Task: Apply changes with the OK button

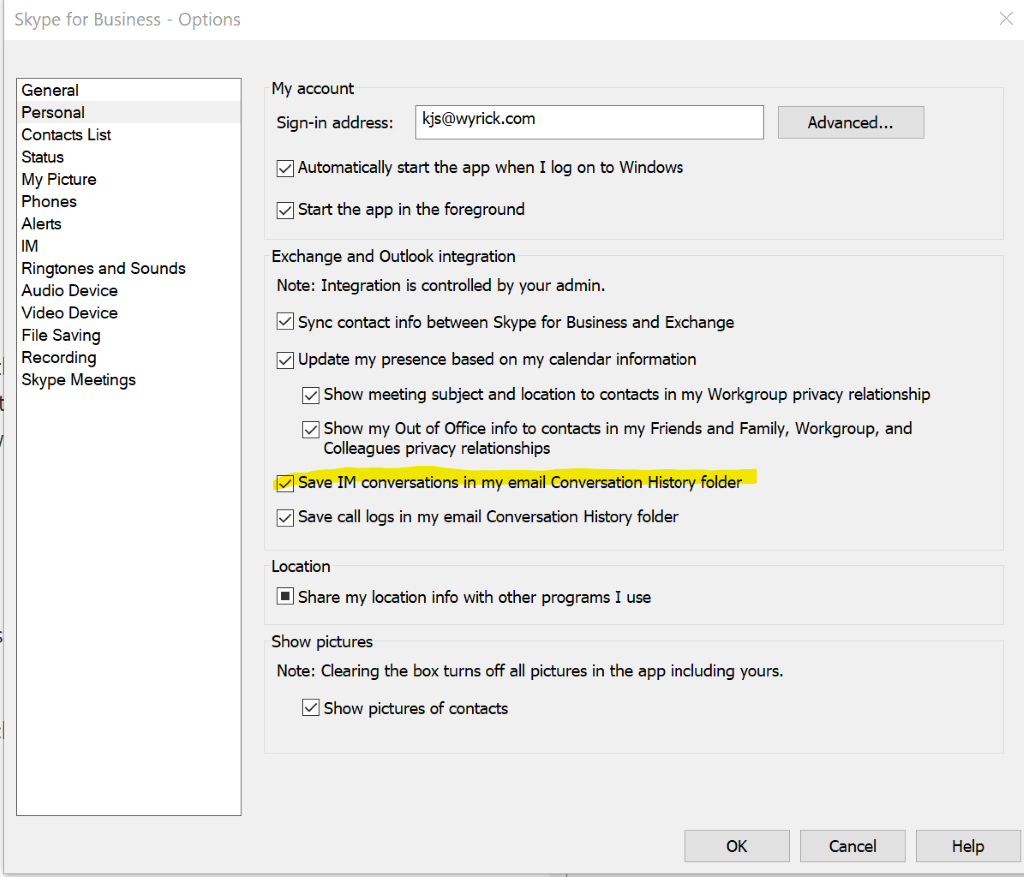Action: pos(737,845)
